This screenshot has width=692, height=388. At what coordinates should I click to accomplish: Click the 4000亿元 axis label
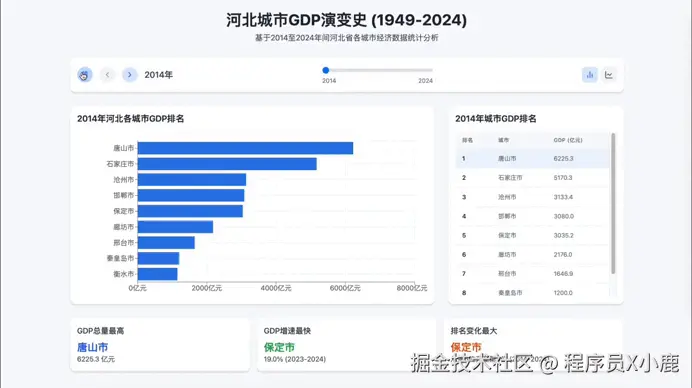tap(276, 288)
